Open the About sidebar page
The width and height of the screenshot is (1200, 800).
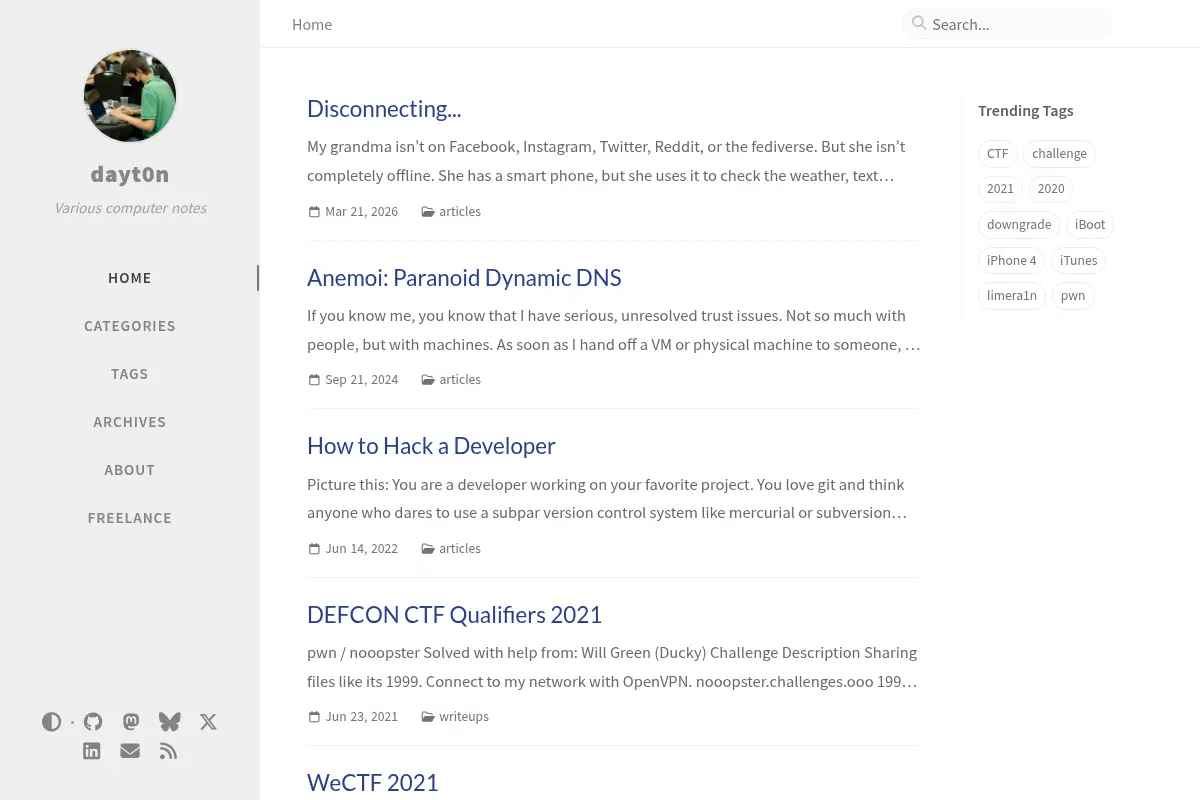(x=130, y=470)
